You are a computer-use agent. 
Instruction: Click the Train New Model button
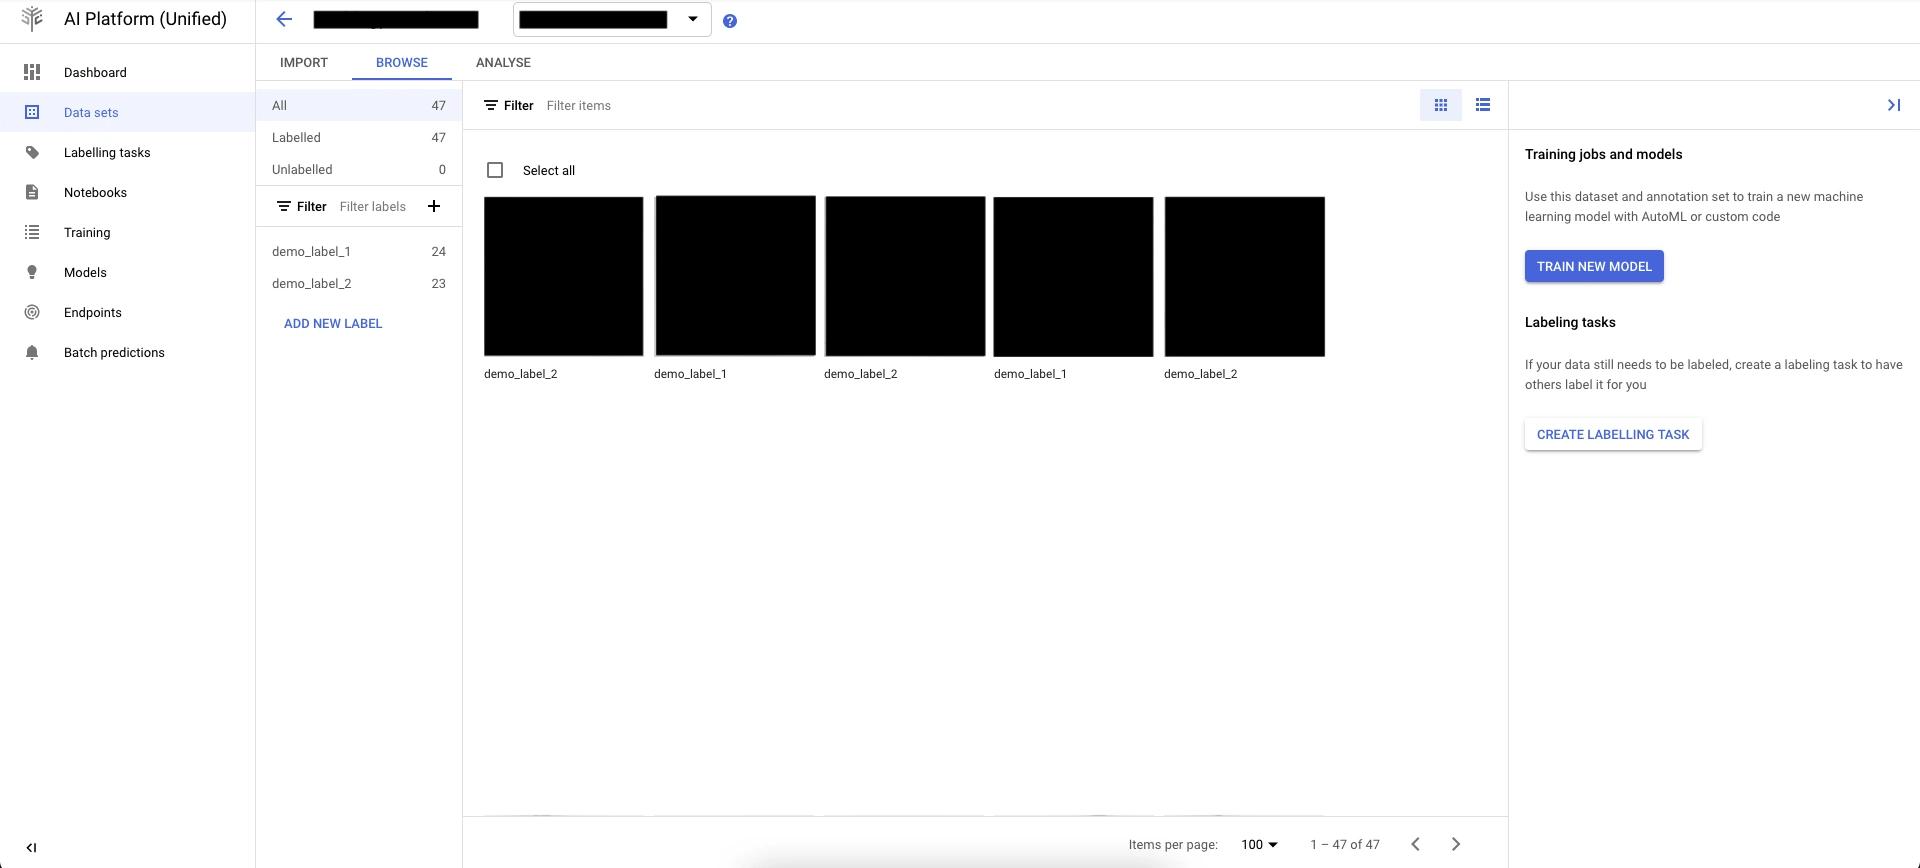[x=1593, y=266]
